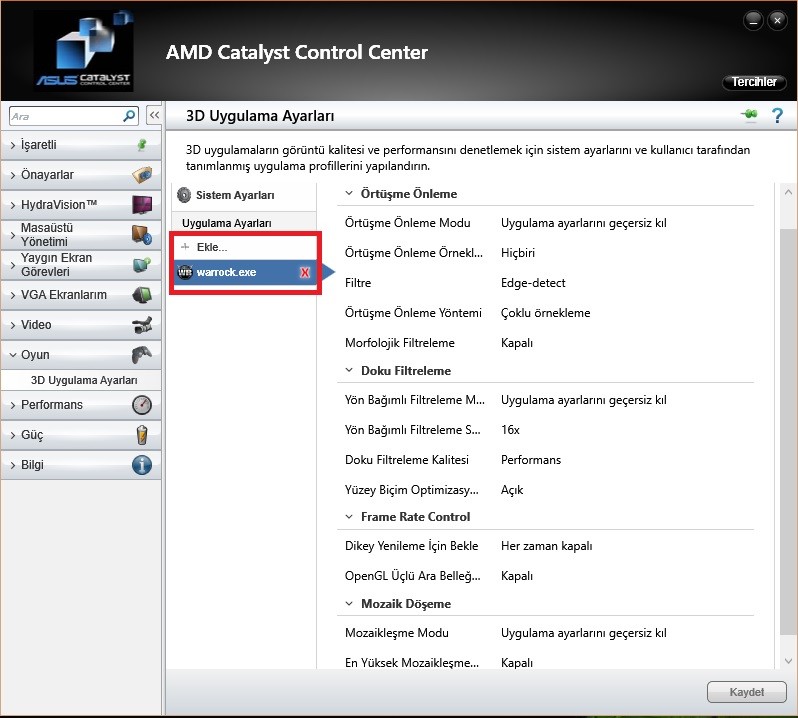This screenshot has width=798, height=718.
Task: Click the Oyun gamepad icon
Action: tap(142, 355)
